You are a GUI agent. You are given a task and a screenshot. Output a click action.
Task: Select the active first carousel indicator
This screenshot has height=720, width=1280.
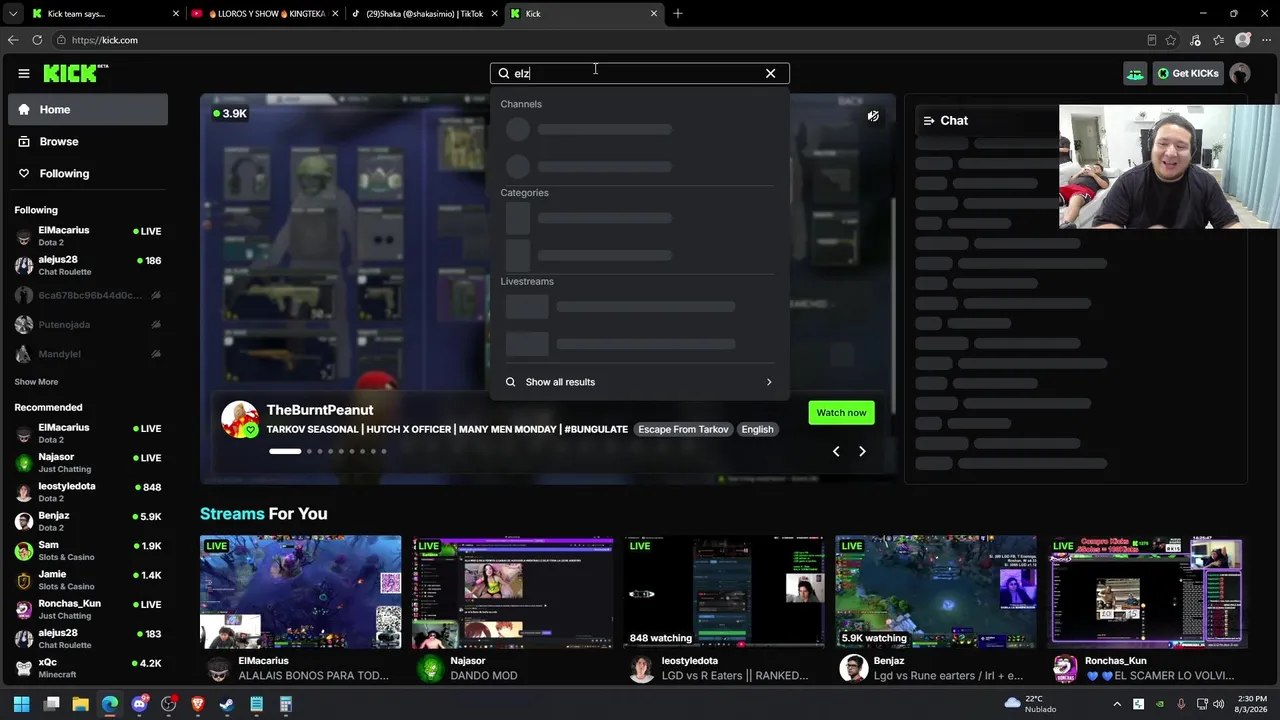click(285, 451)
